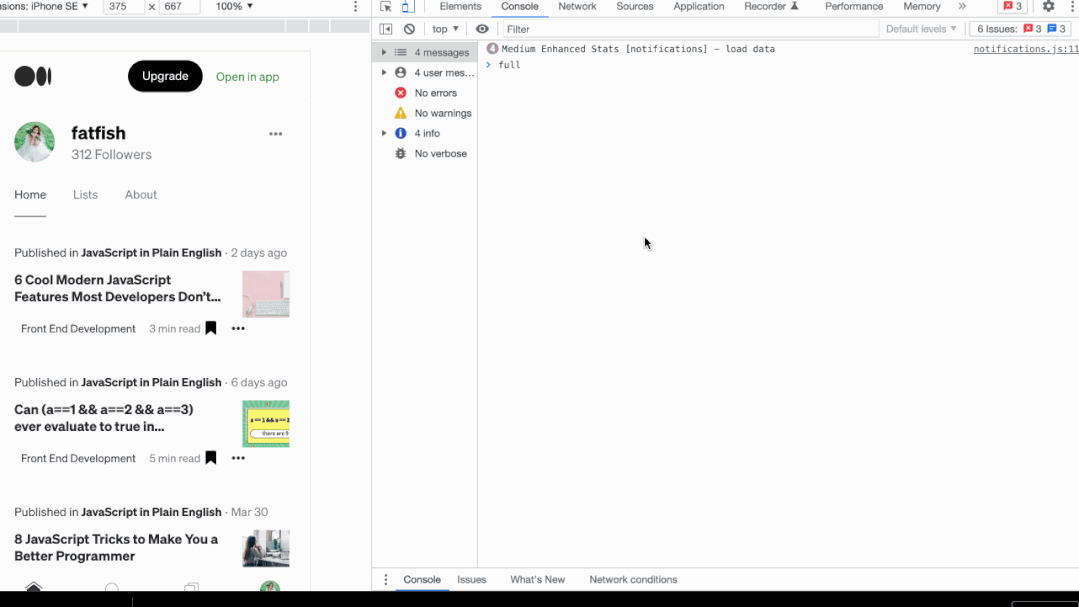Bookmark the a==1 && a==2 article

coord(211,458)
